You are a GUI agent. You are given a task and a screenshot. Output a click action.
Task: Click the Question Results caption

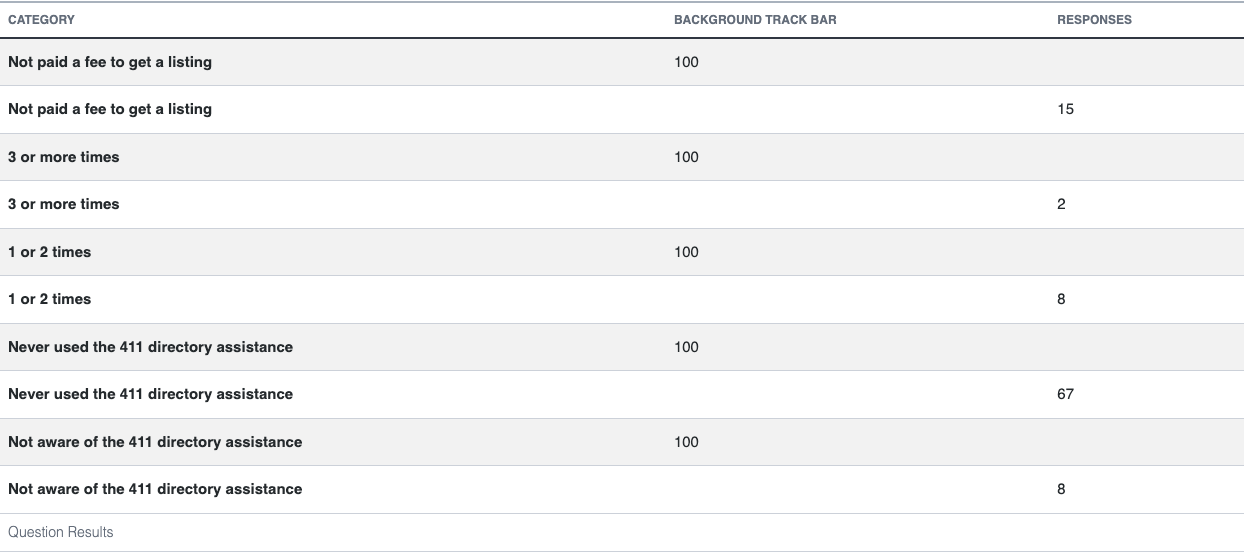click(61, 532)
